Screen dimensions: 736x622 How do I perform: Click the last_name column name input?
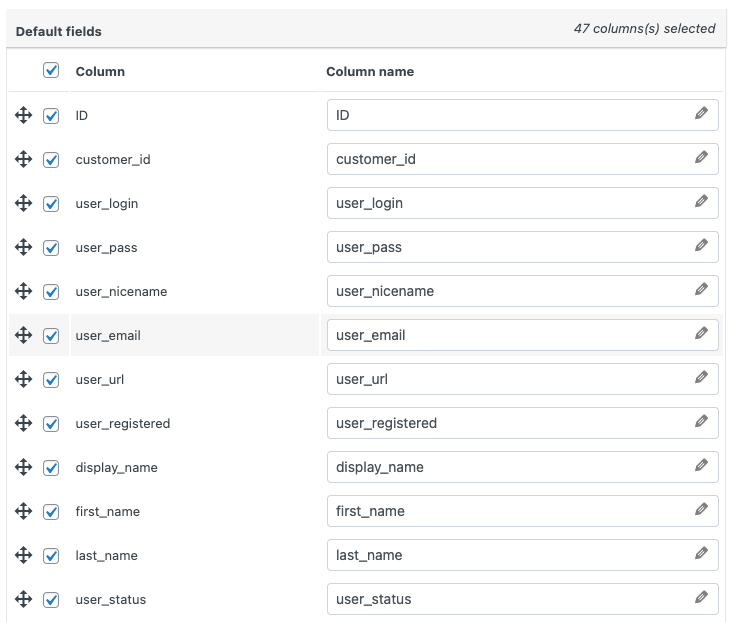(x=522, y=555)
